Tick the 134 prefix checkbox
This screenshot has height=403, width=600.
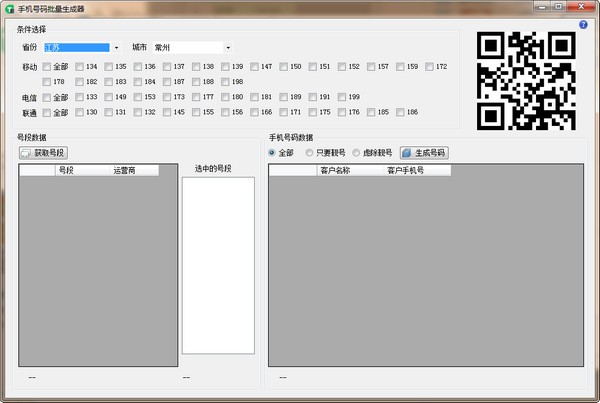(x=79, y=67)
